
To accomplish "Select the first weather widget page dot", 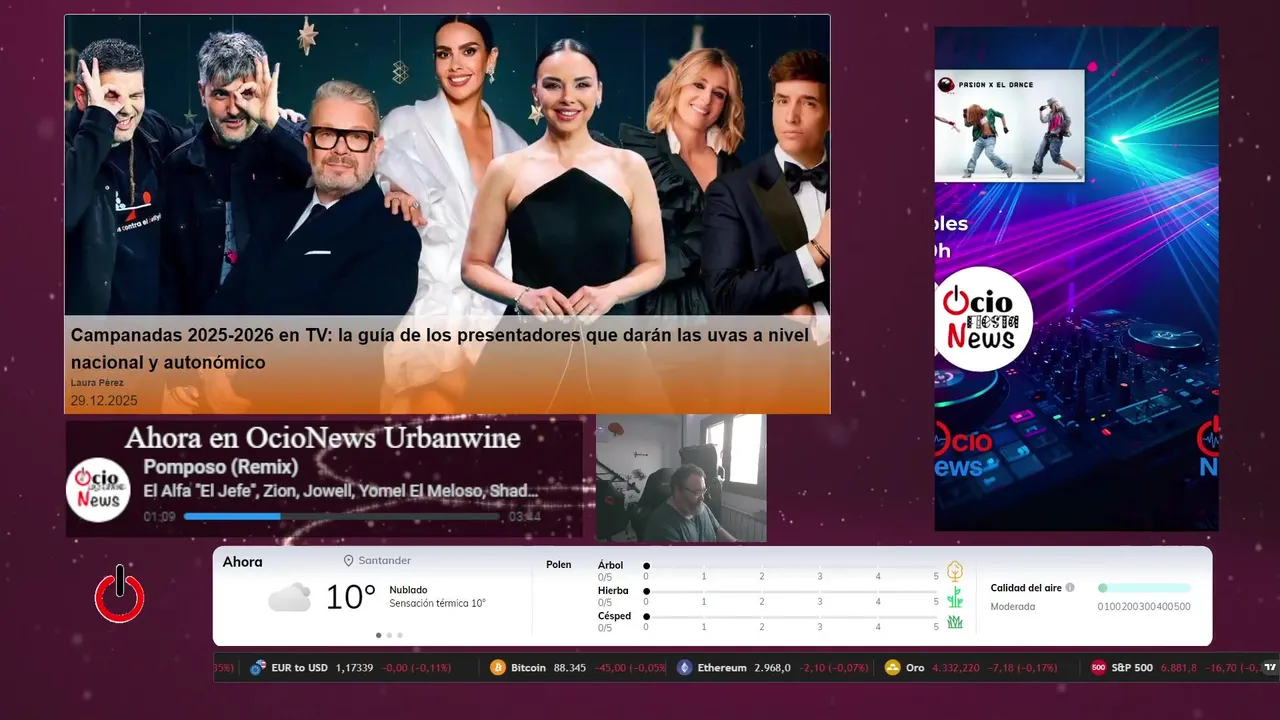I will 378,635.
